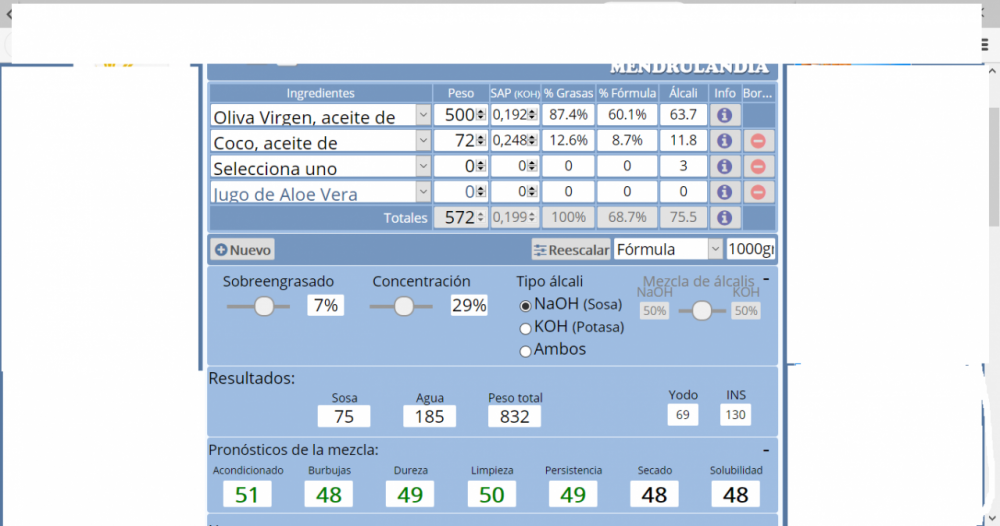Open the Selecciona uno ingredient dropdown
Image resolution: width=1000 pixels, height=526 pixels.
422,167
